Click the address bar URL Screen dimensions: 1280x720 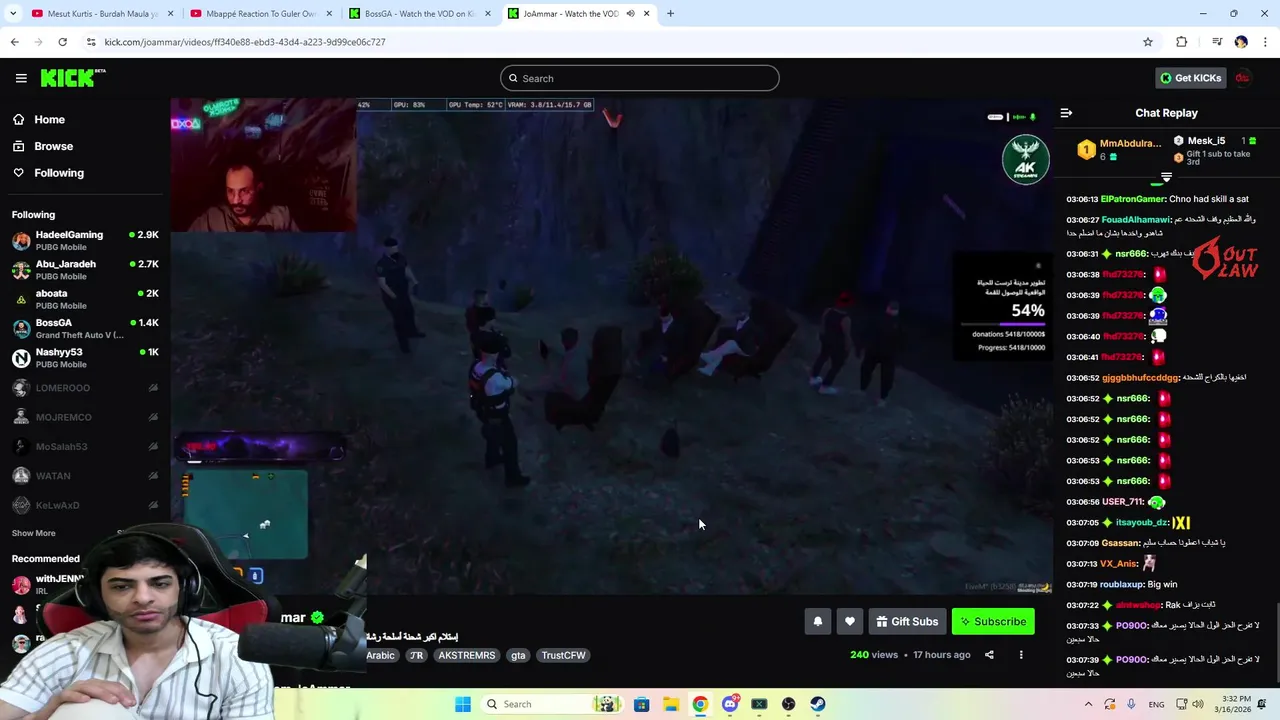click(x=245, y=42)
